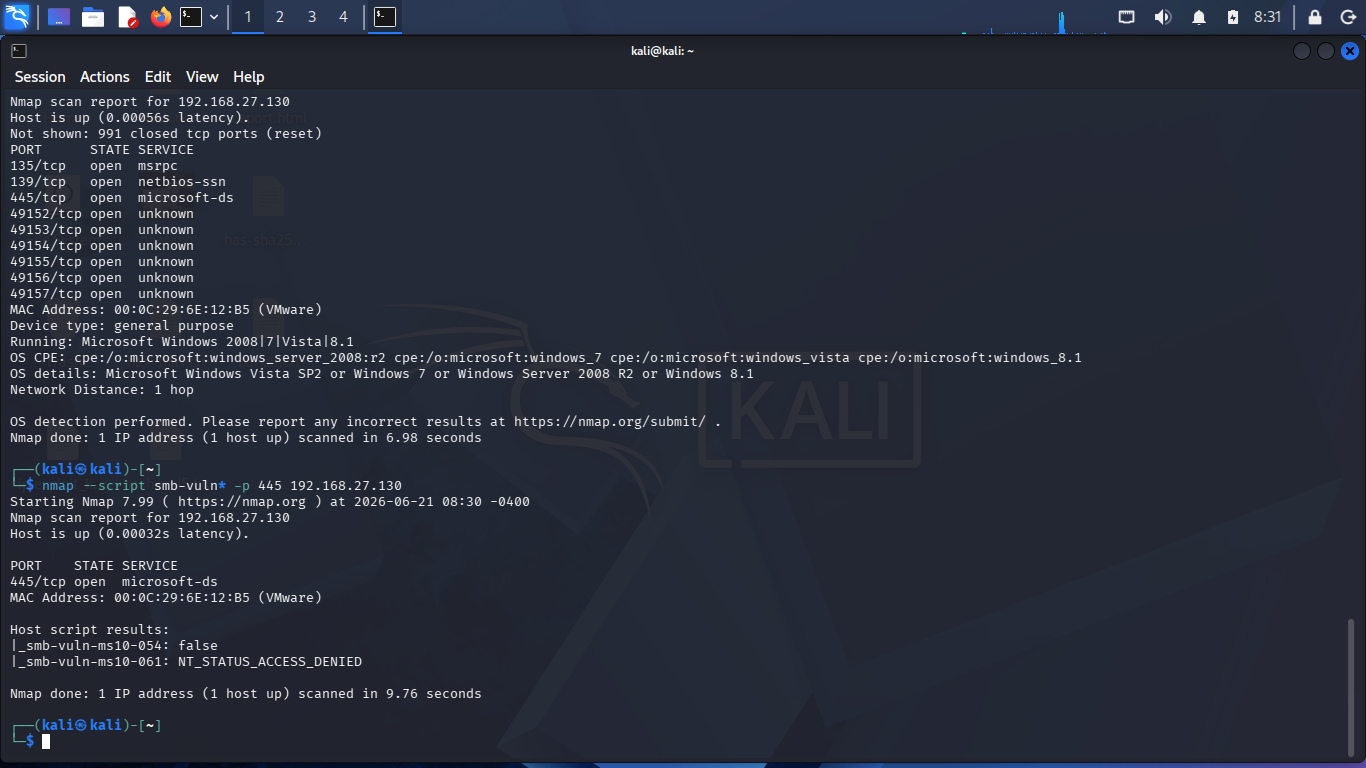The image size is (1366, 768).
Task: Open a new terminal from panel launcher
Action: tap(191, 17)
